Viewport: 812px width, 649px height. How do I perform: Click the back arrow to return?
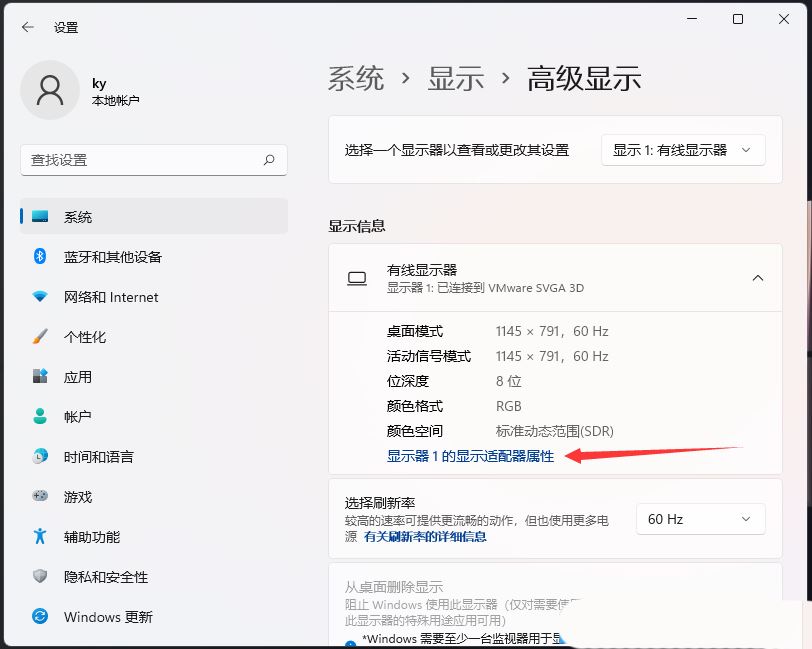27,27
